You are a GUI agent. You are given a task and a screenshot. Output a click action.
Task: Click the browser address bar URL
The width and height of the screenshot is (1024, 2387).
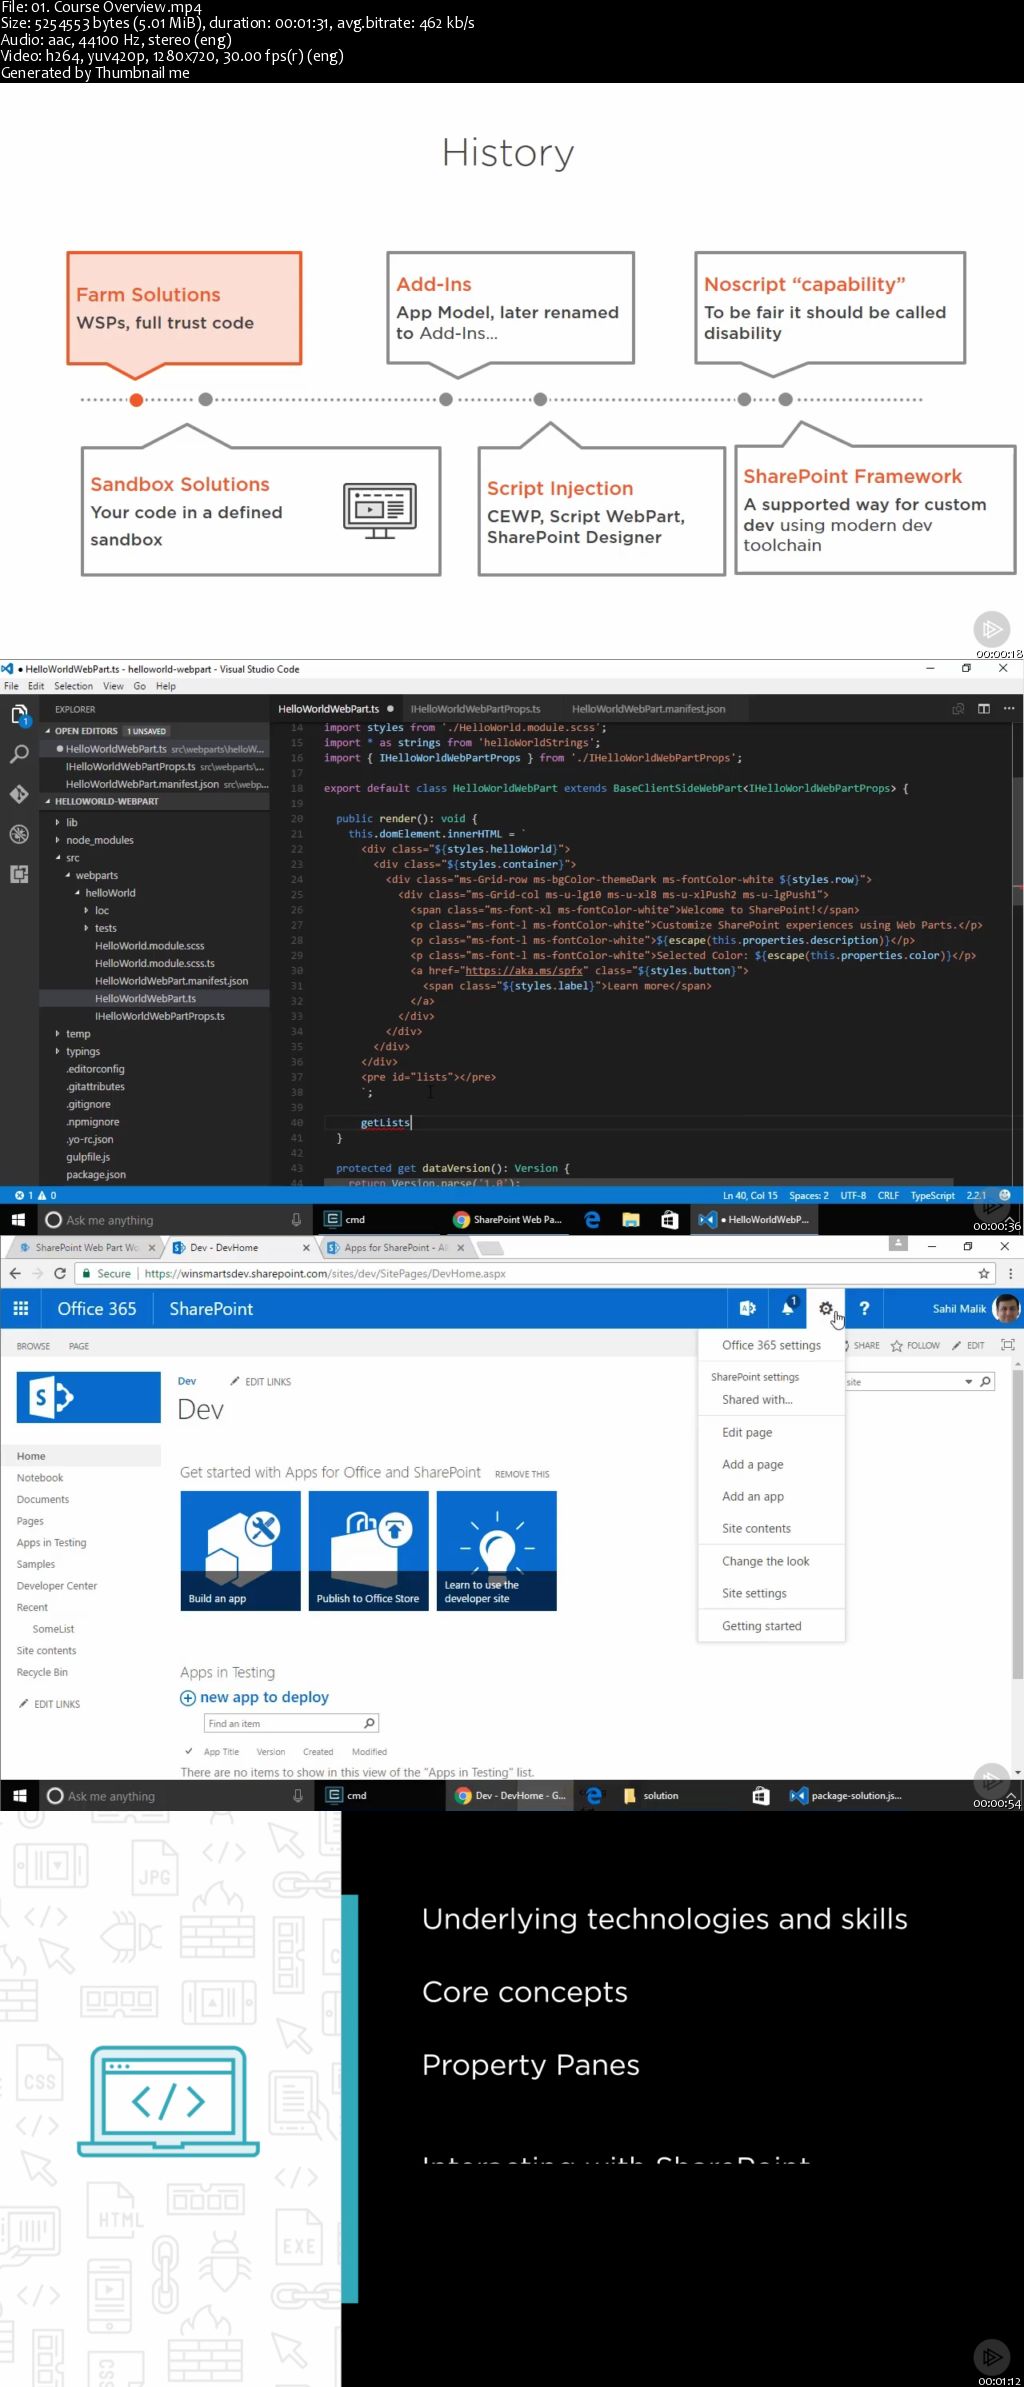tap(325, 1273)
